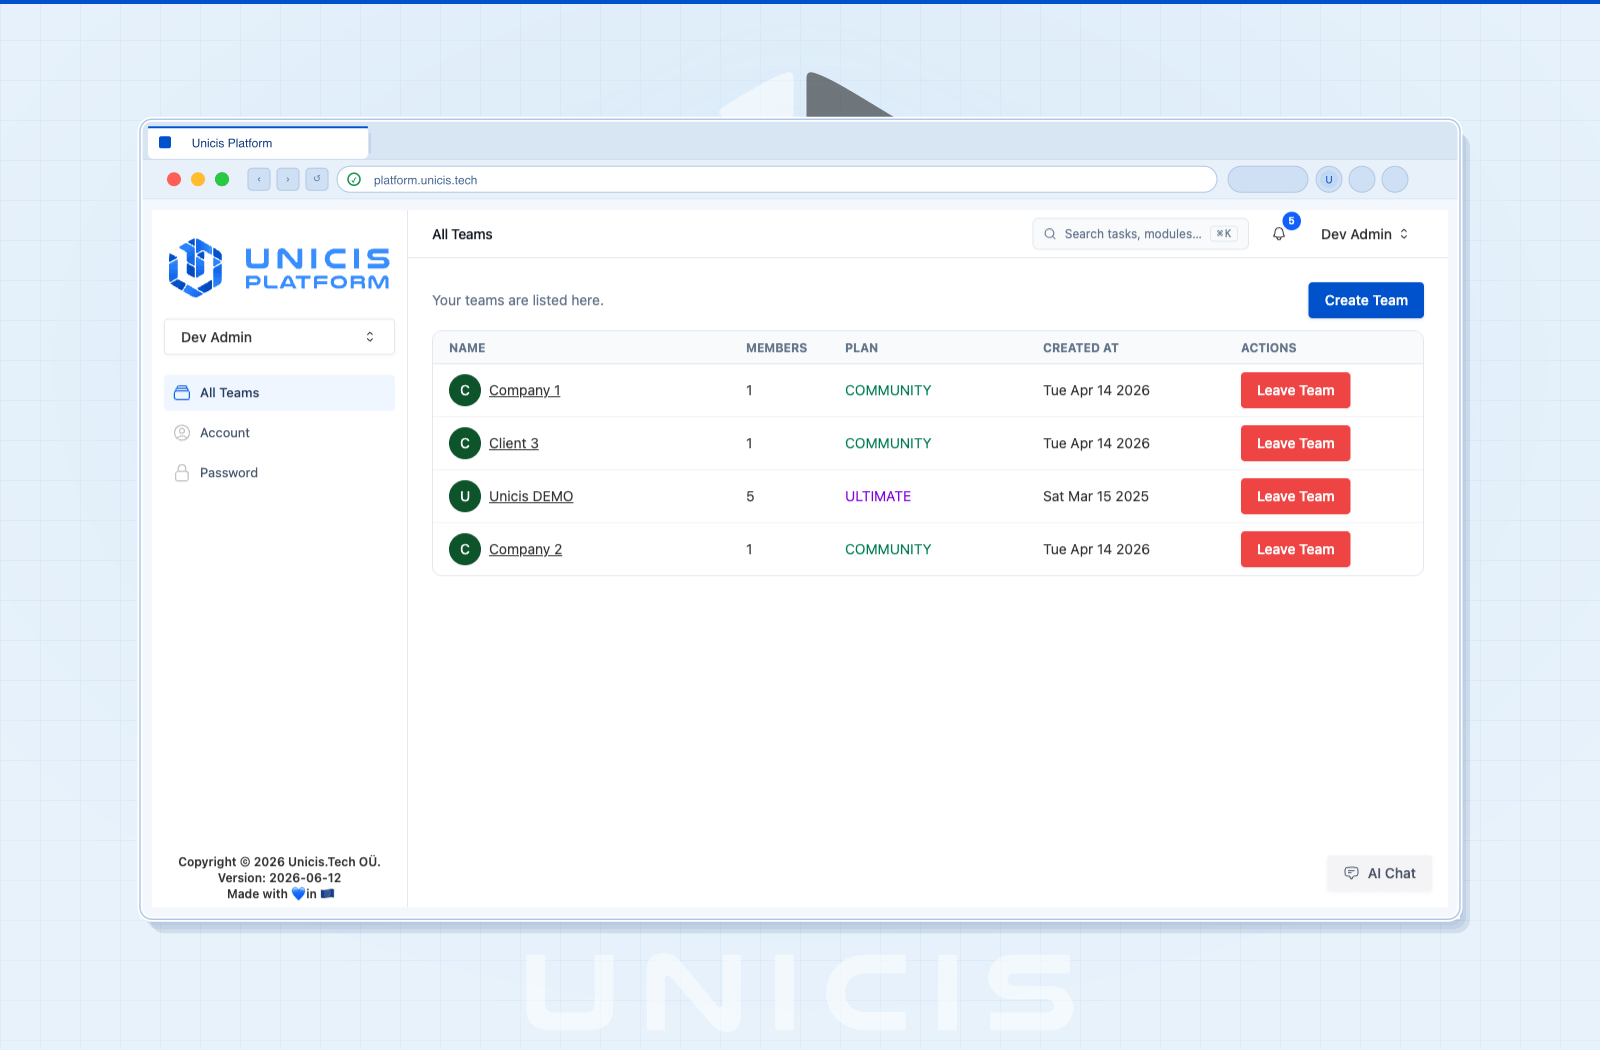Click the Copyright 2026 Unicis.Tech OÜ text
Image resolution: width=1600 pixels, height=1050 pixels.
point(280,862)
